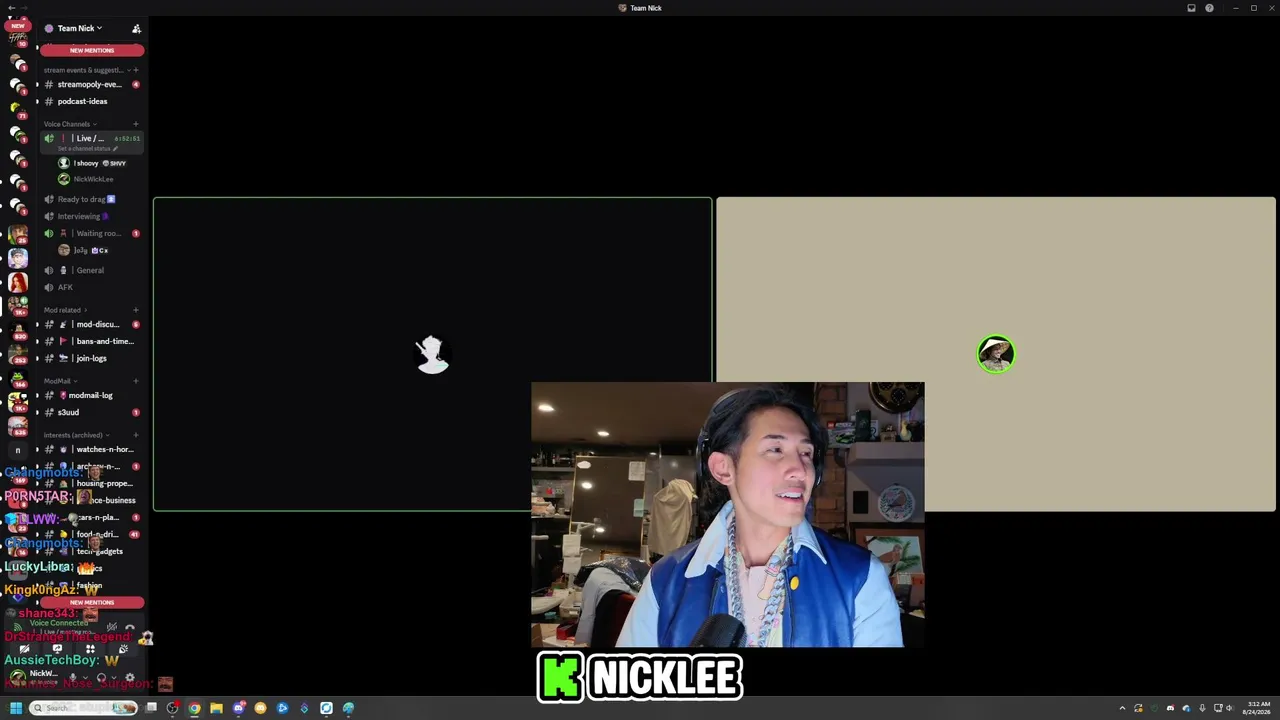This screenshot has height=720, width=1280.
Task: Join the Interviewing voice channel
Action: click(90, 216)
